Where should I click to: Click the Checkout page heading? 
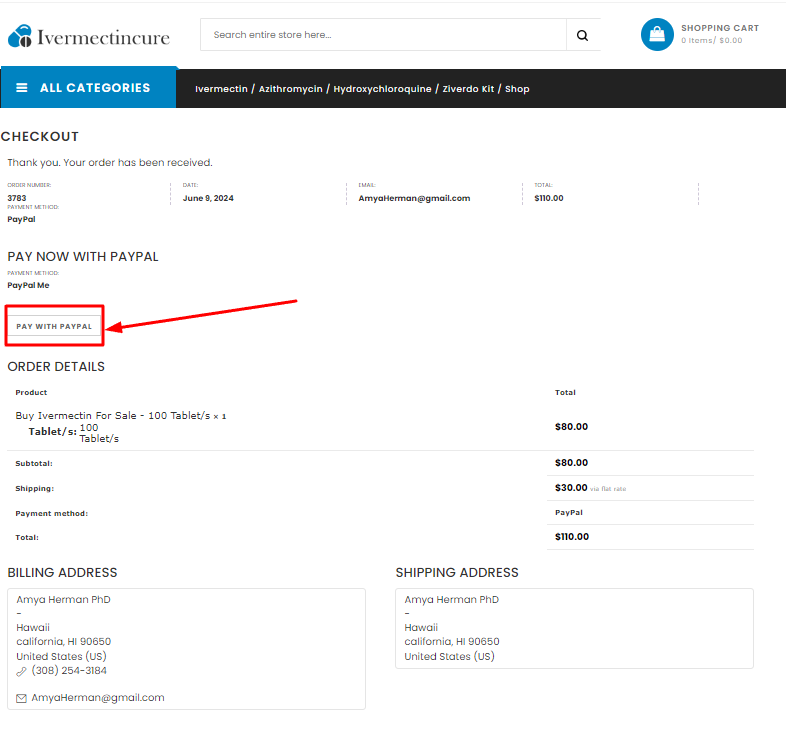click(x=40, y=136)
